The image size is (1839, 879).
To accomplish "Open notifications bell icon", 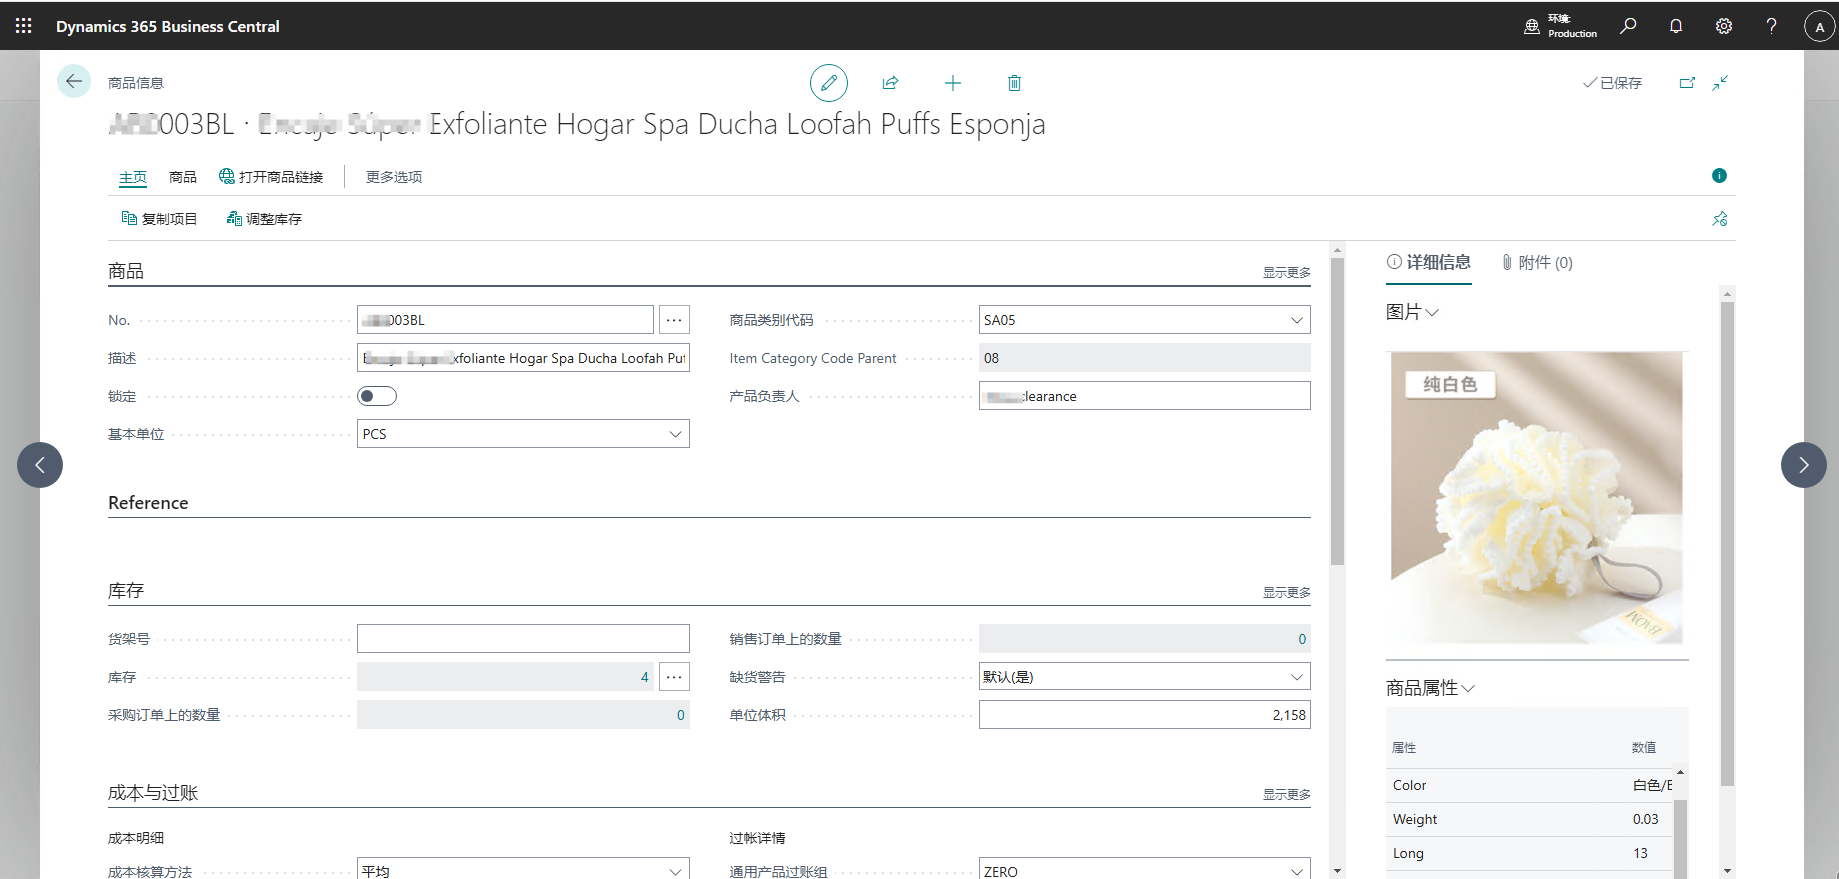I will pyautogui.click(x=1676, y=26).
